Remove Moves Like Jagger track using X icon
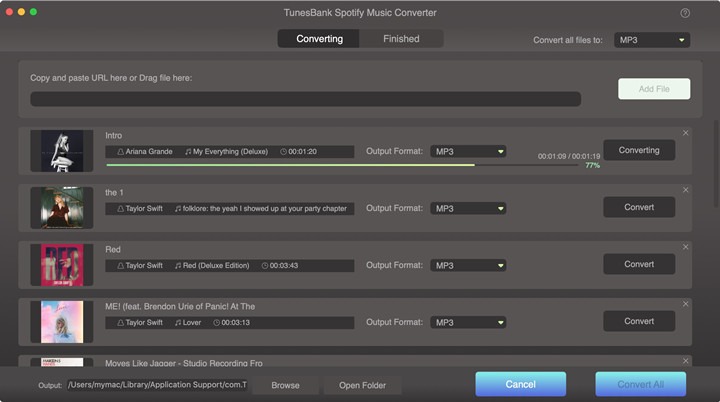This screenshot has width=720, height=402. (x=685, y=360)
